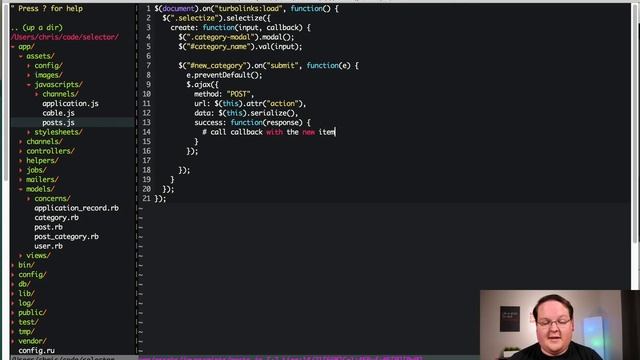
Task: Open user.rb model file
Action: (x=48, y=246)
